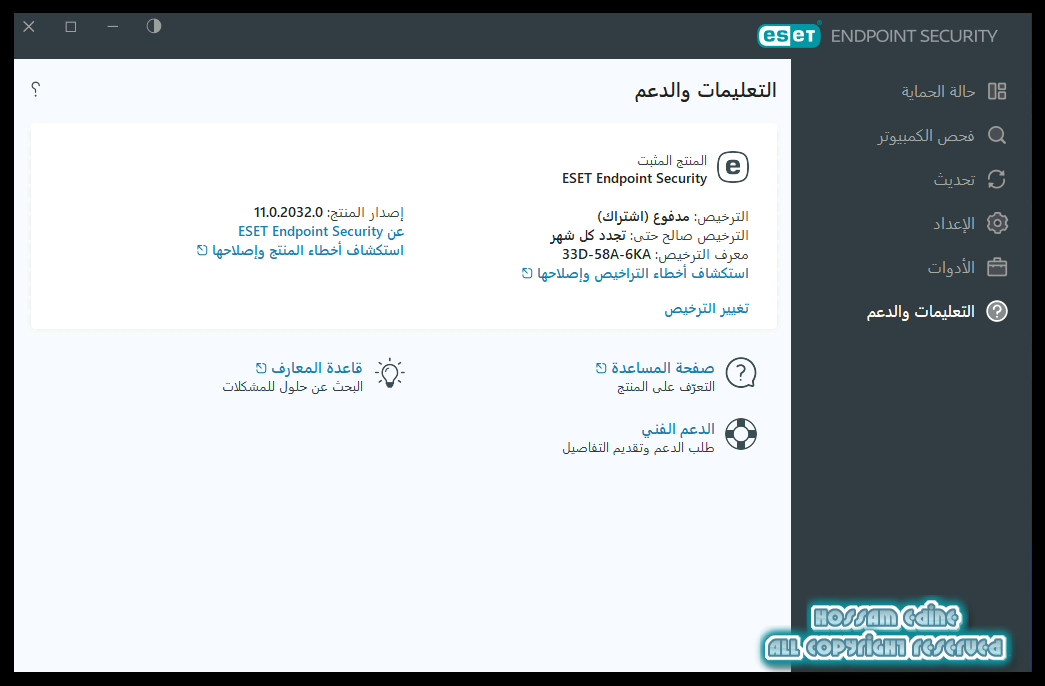
Task: Toggle the contrast half-circle icon in title bar
Action: click(x=154, y=26)
